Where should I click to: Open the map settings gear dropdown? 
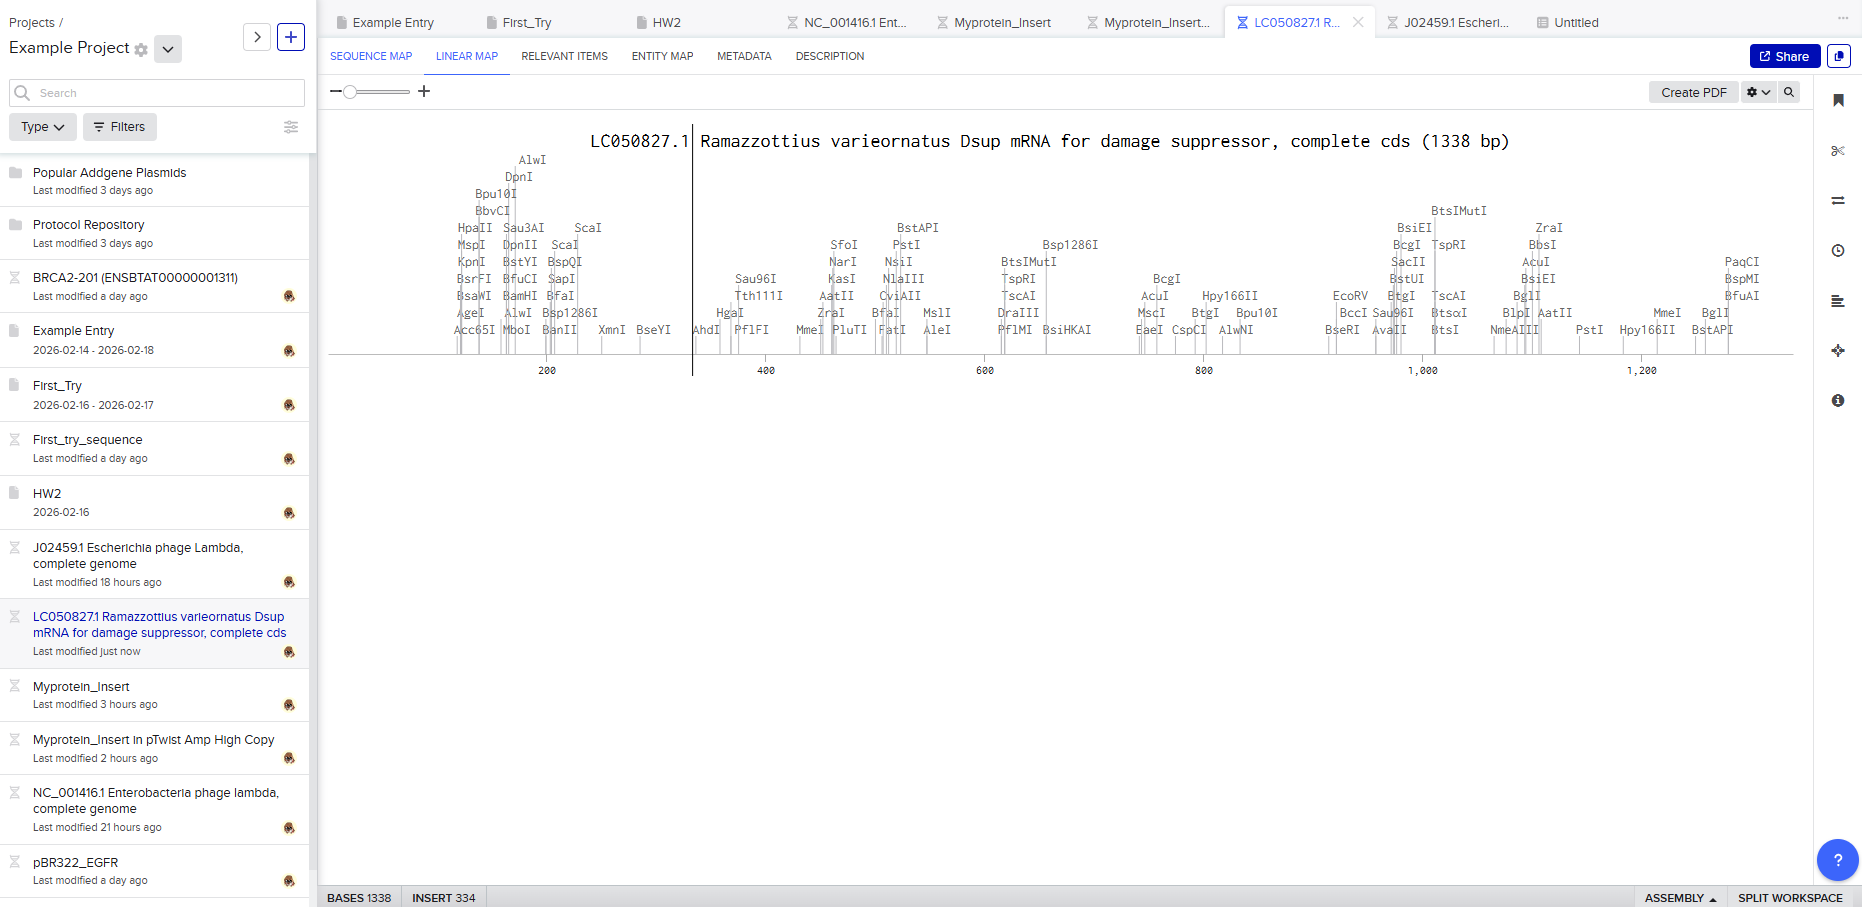pos(1758,92)
